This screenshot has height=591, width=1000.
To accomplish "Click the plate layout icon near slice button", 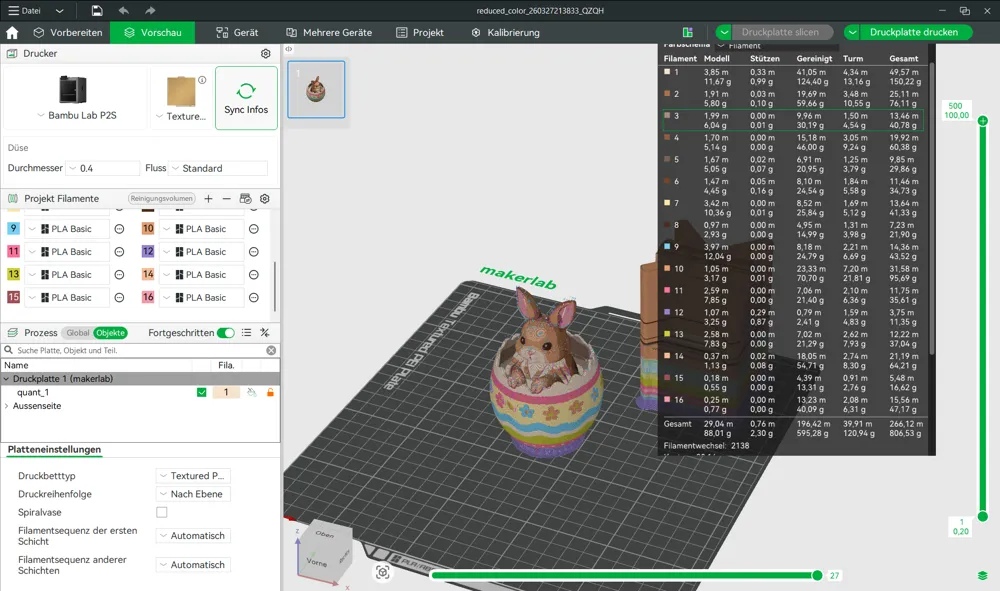I will pos(688,33).
